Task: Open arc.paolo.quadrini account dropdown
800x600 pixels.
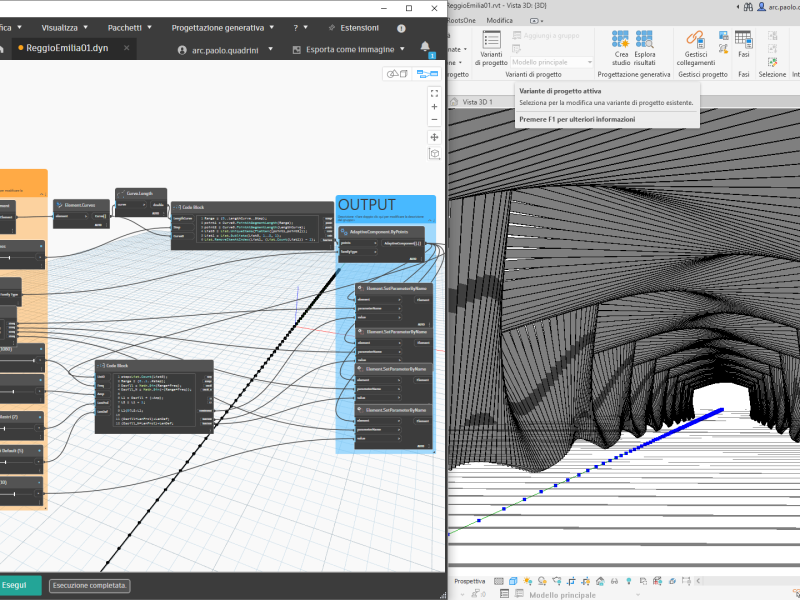Action: [x=268, y=49]
